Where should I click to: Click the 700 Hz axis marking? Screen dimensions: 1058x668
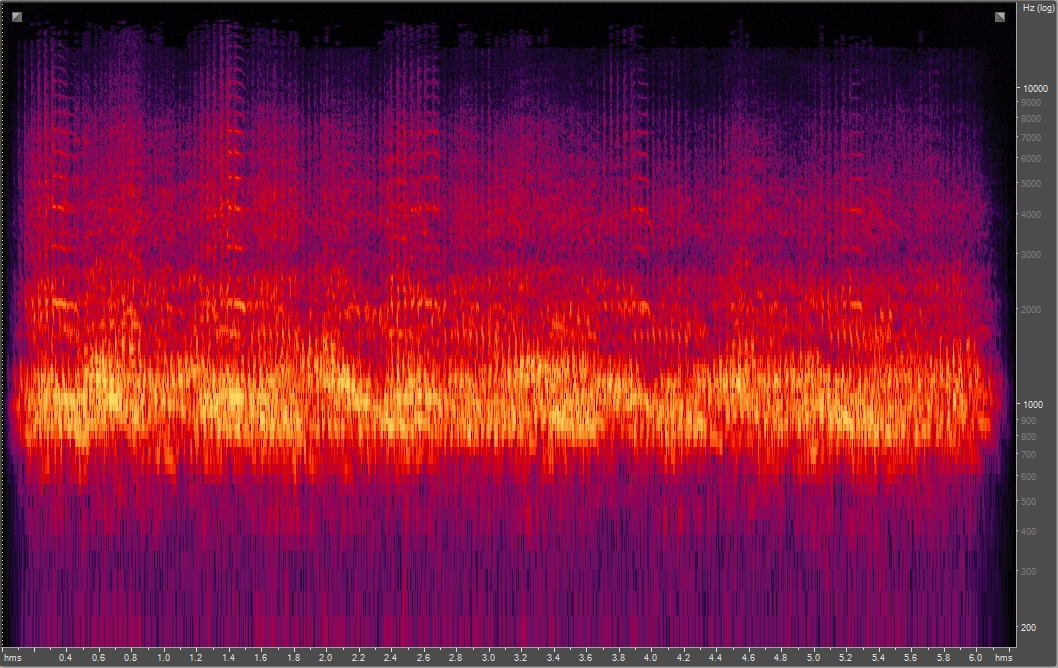coord(1029,452)
